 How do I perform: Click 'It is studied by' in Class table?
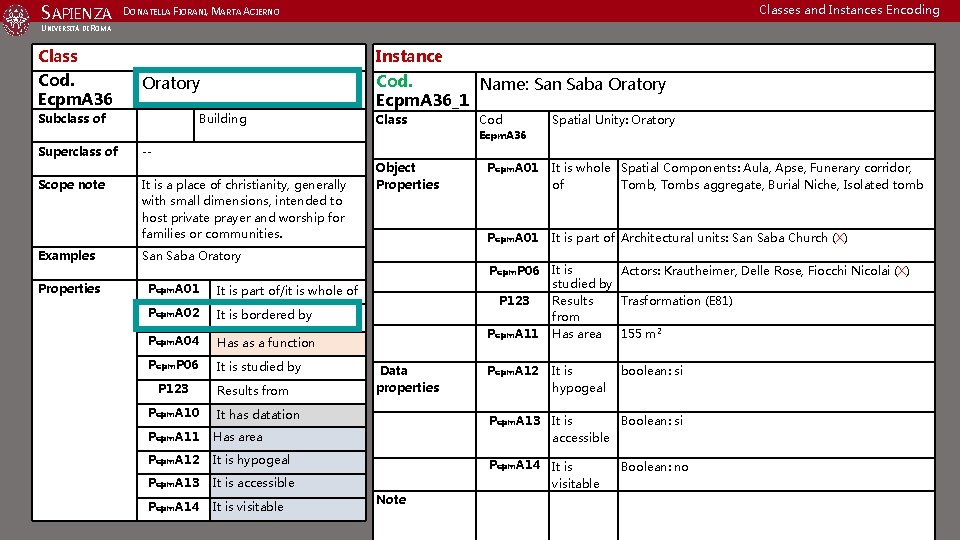258,367
